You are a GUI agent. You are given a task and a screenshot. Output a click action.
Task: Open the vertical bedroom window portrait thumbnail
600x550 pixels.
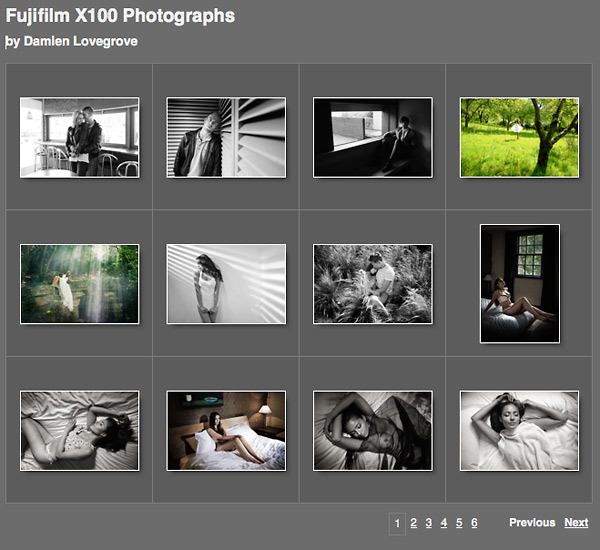tap(520, 284)
